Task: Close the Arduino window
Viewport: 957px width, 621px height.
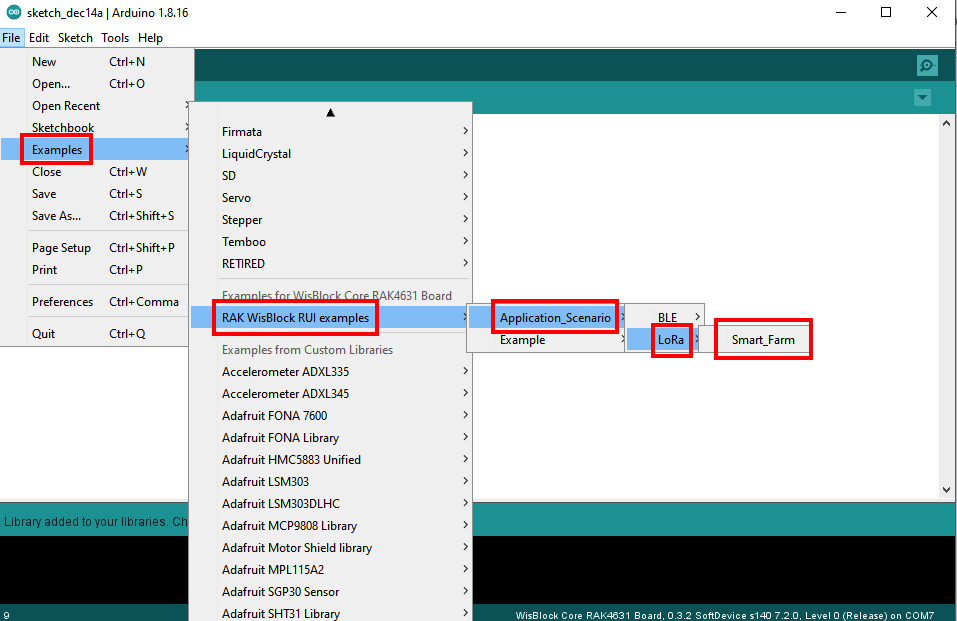Action: (931, 12)
